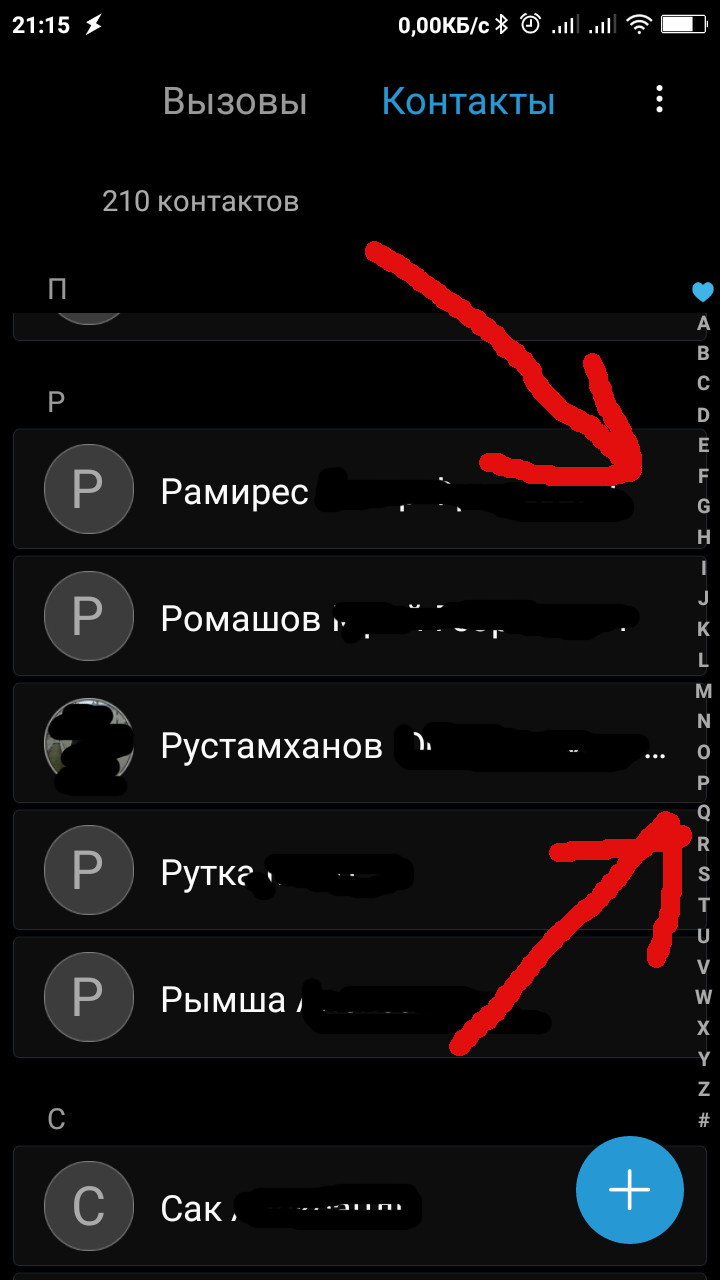Tap the avatar icon of Рамирес contact
Viewport: 720px width, 1280px height.
click(88, 489)
